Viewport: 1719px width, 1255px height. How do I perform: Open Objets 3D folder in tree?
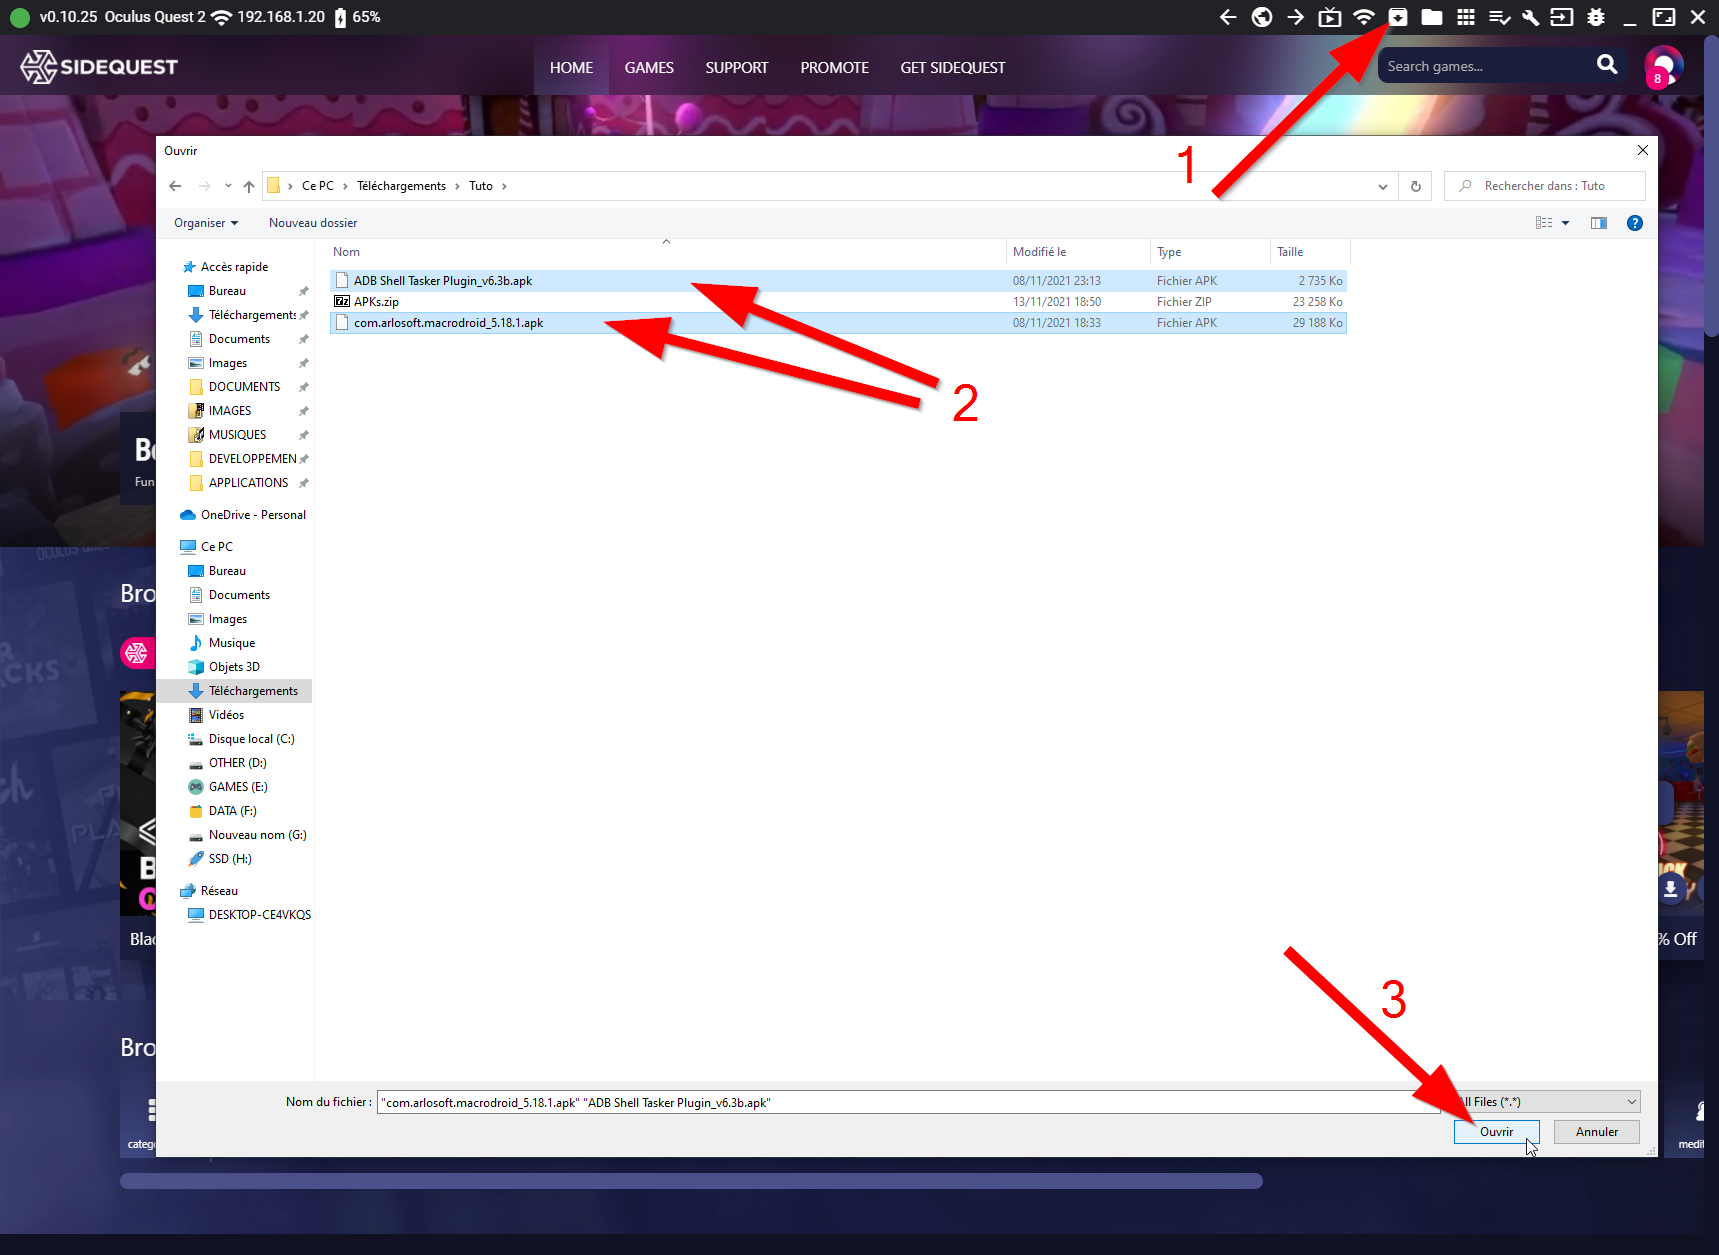point(224,667)
